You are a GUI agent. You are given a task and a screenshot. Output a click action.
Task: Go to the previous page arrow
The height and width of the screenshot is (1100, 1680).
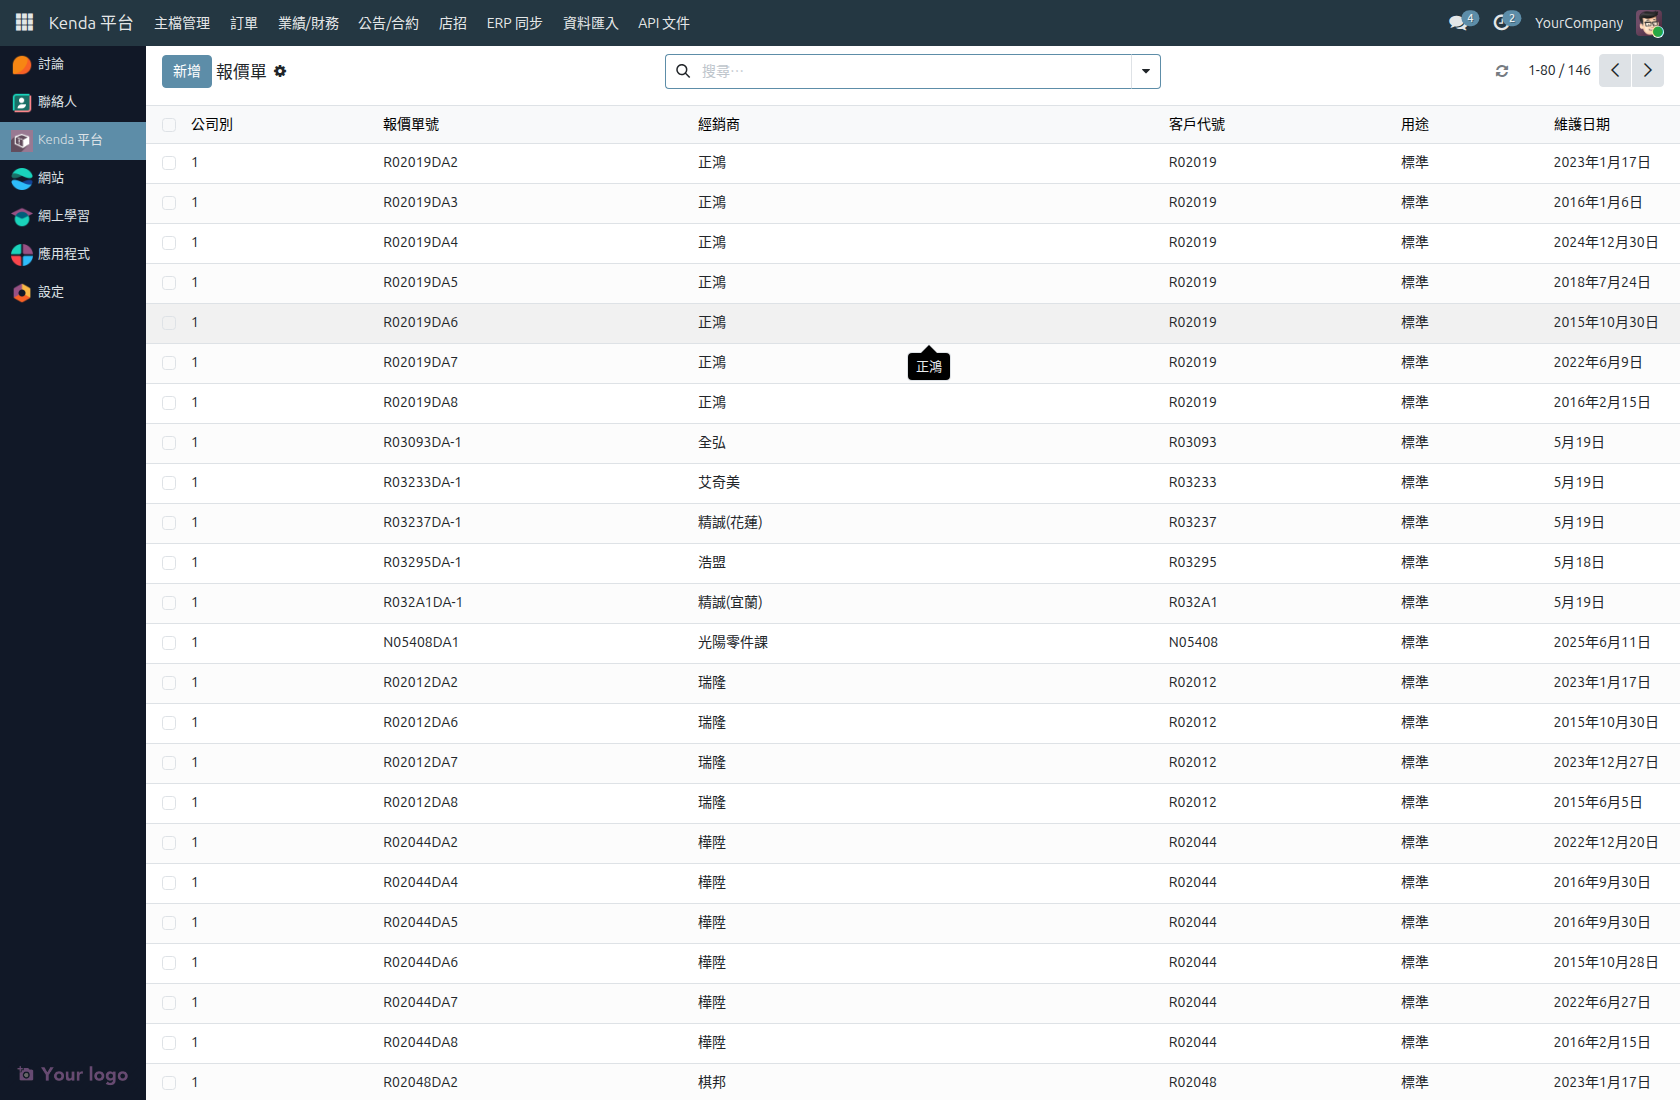coord(1615,71)
